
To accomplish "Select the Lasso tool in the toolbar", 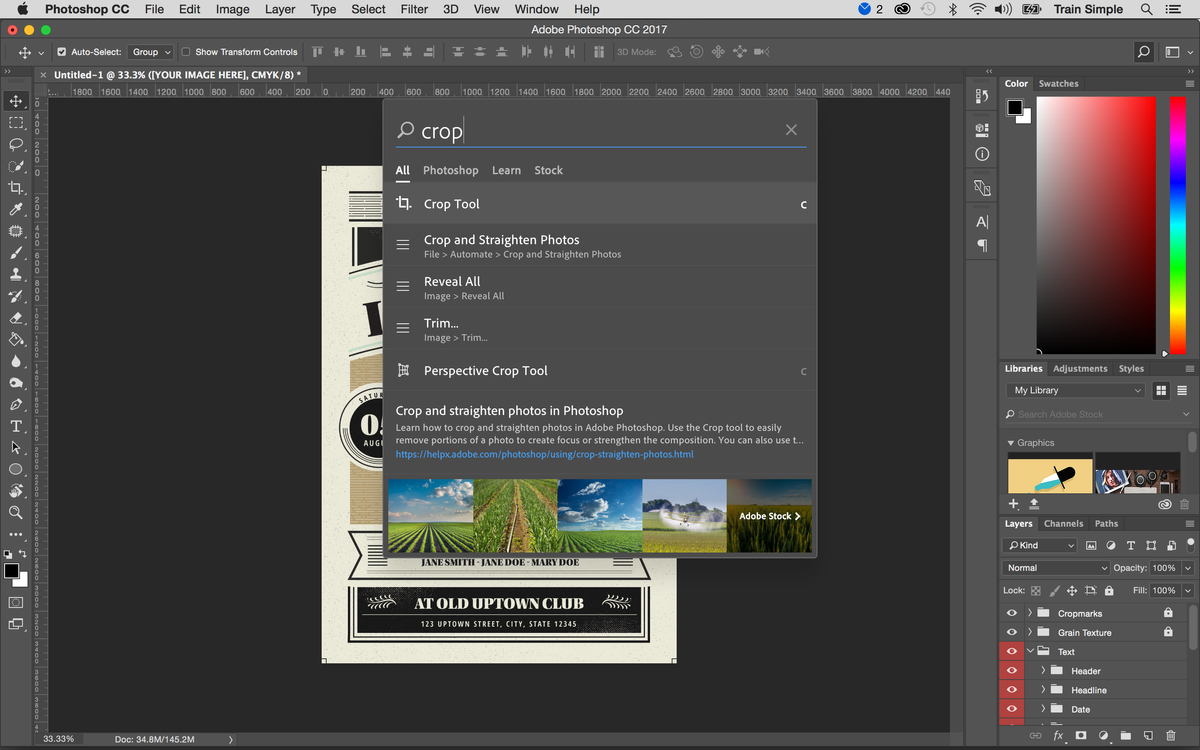I will (x=16, y=144).
